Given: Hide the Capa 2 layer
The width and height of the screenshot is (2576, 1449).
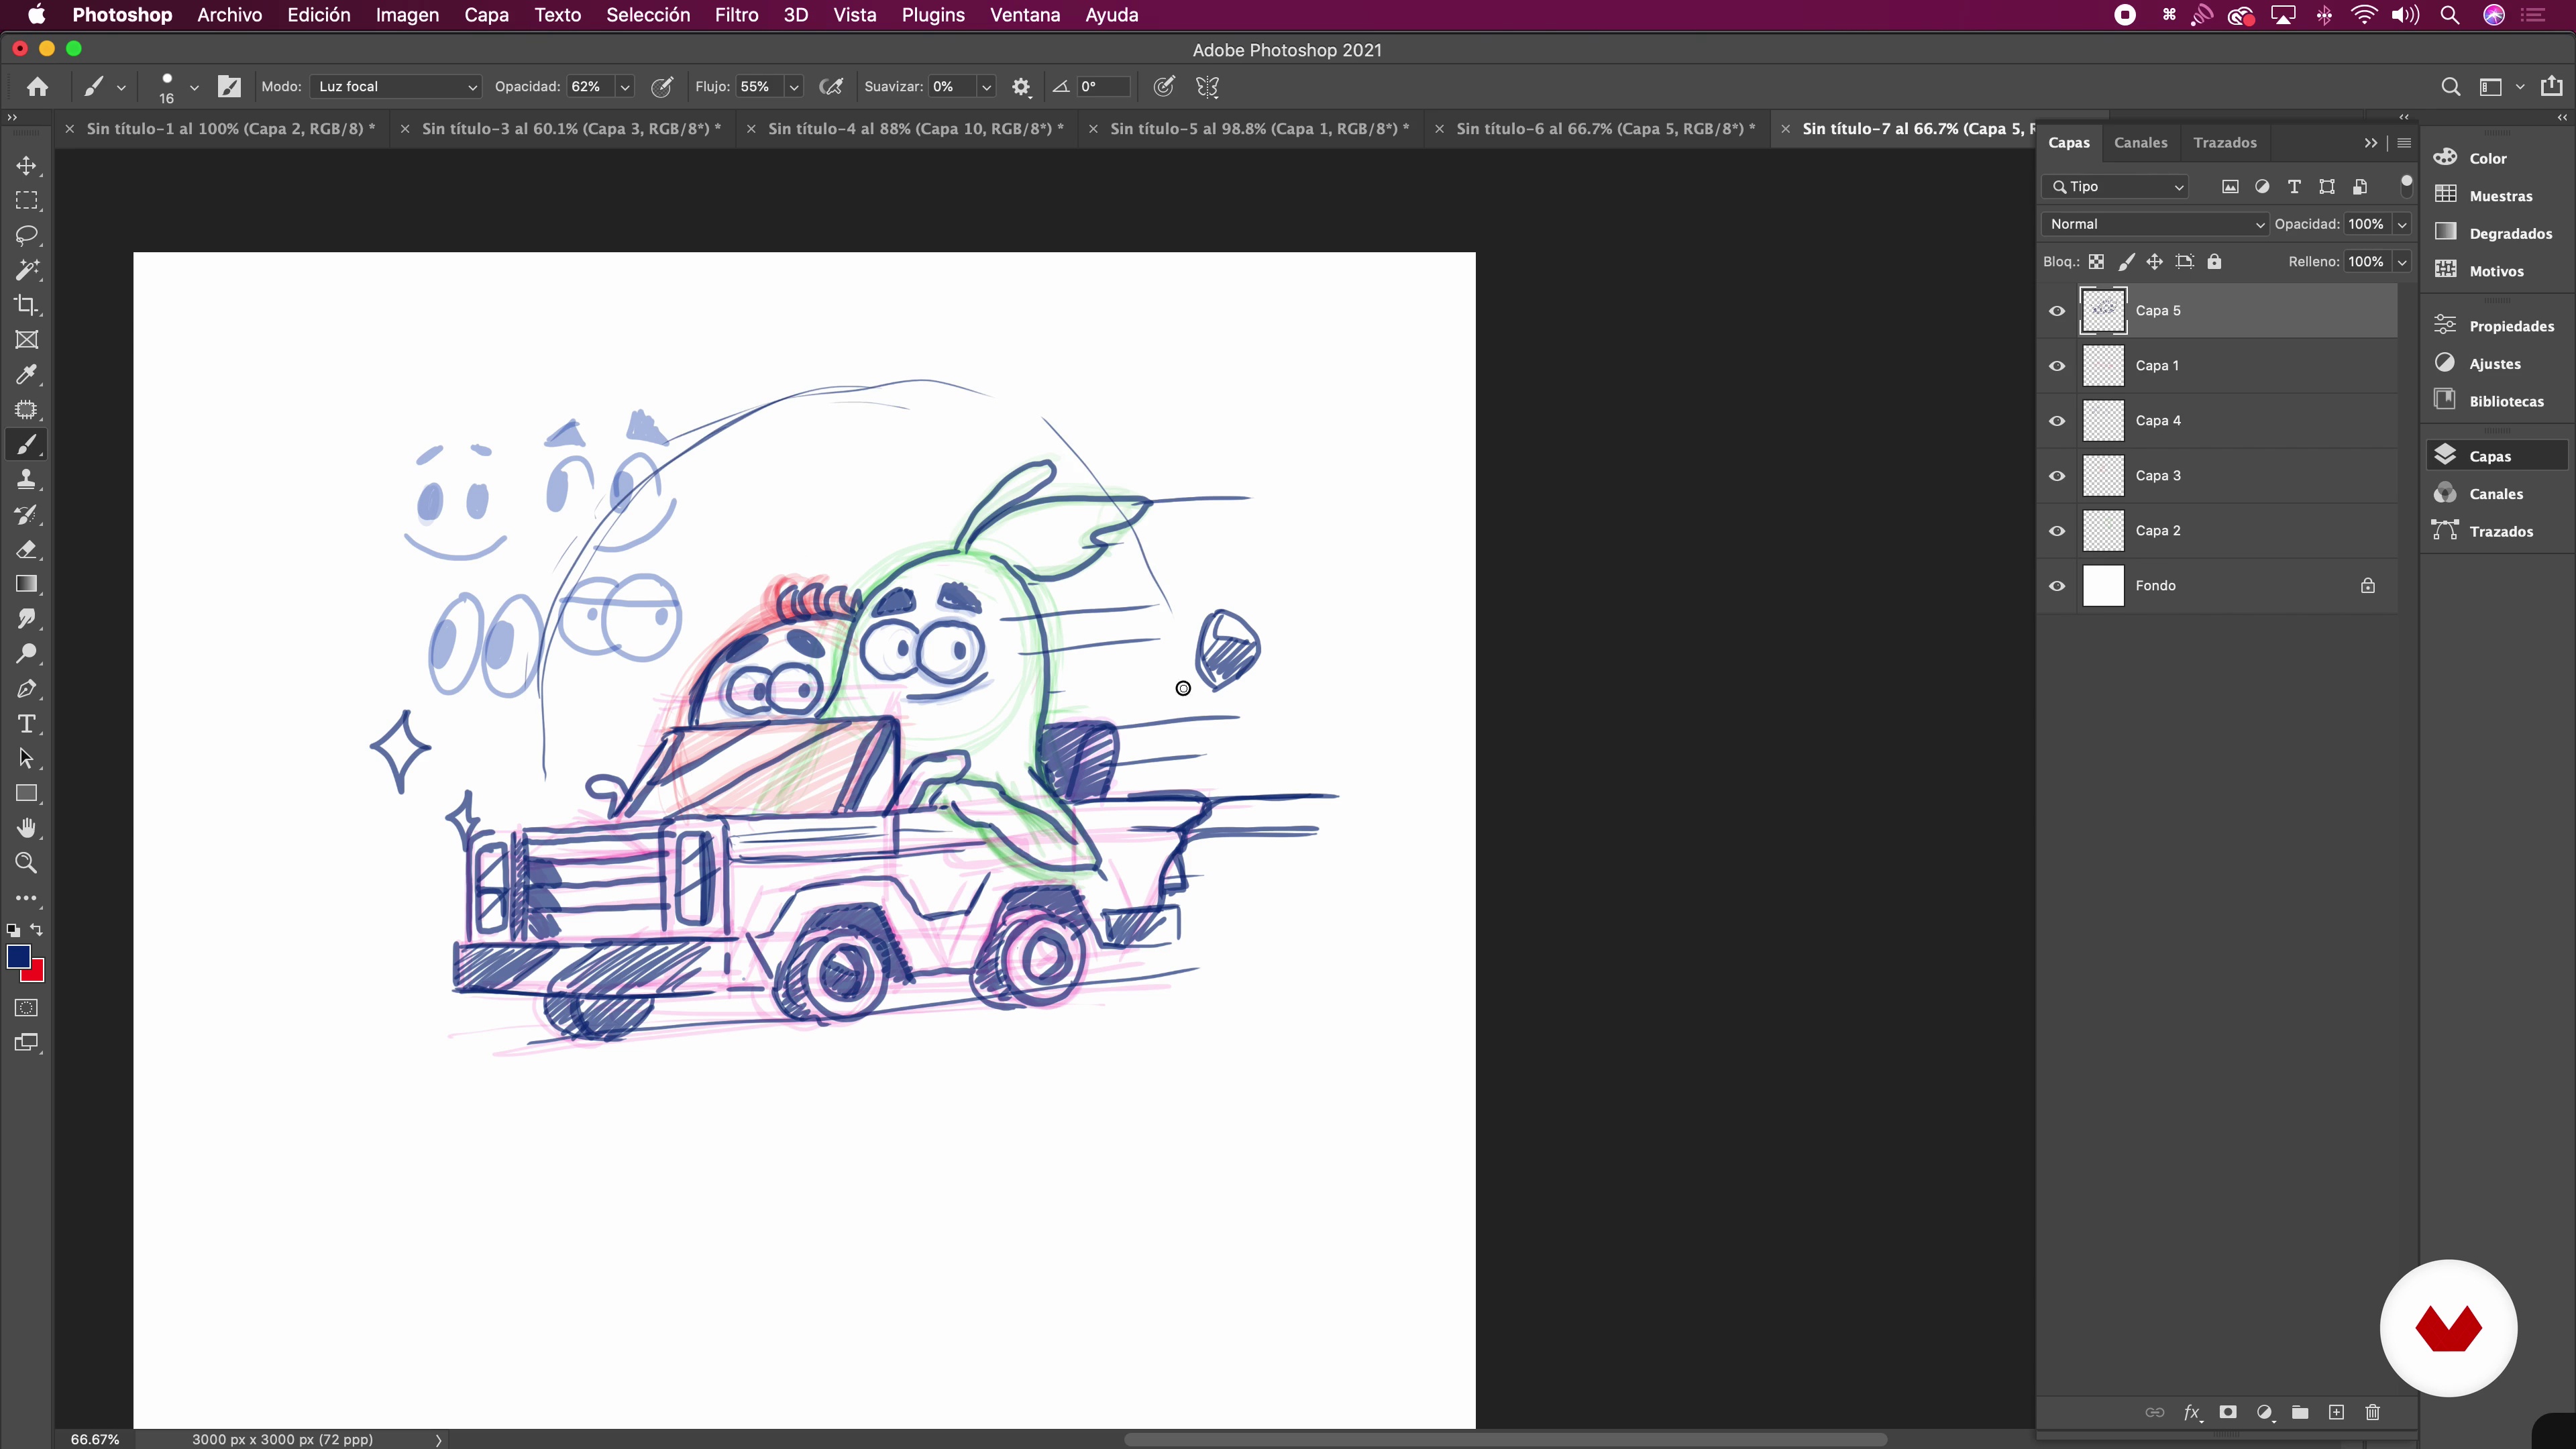Looking at the screenshot, I should point(2057,531).
